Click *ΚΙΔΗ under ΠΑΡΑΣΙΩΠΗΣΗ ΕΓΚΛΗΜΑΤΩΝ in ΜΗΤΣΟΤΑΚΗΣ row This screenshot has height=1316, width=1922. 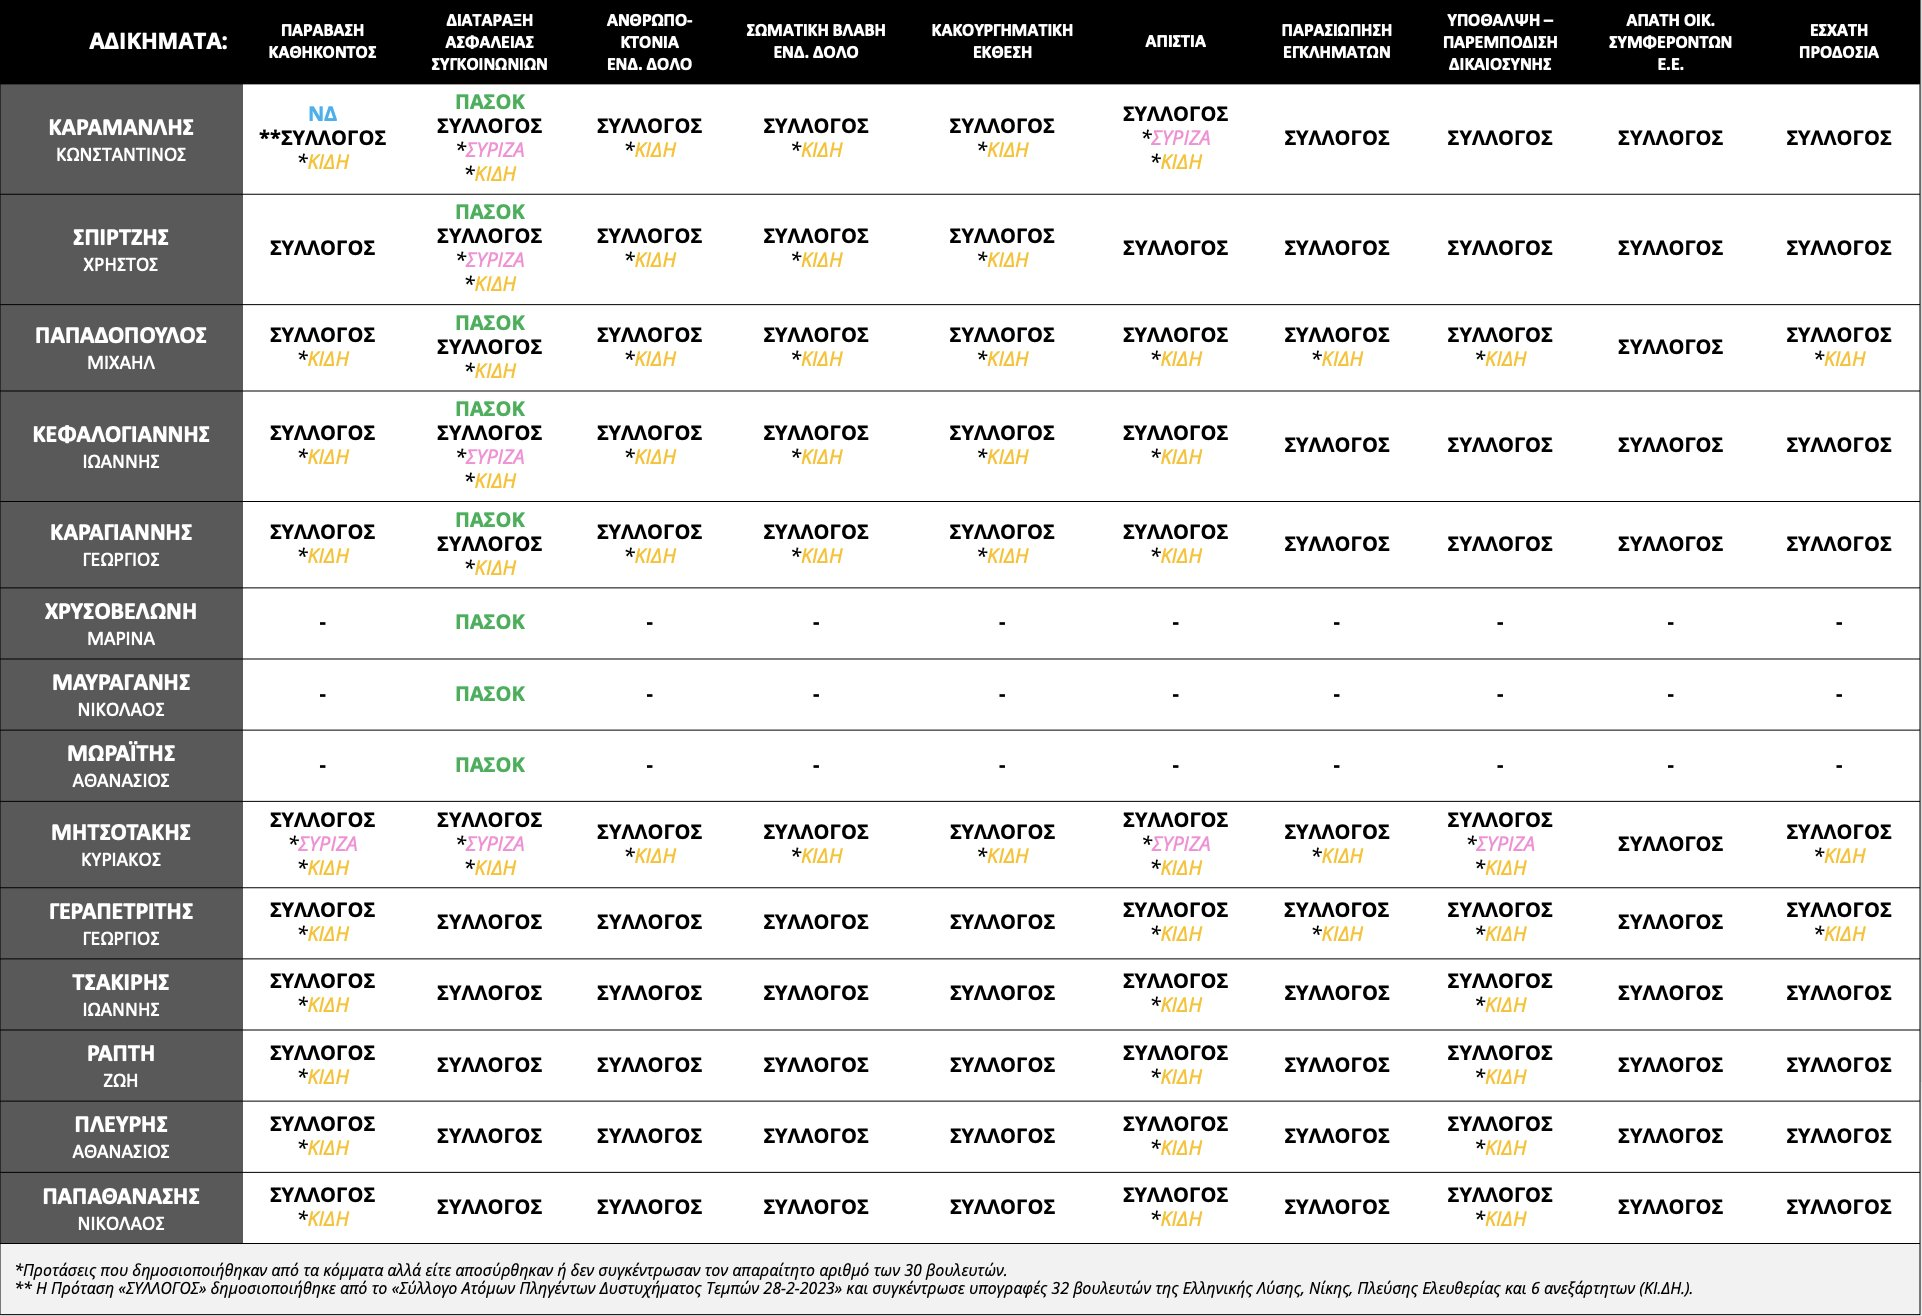pos(1337,856)
